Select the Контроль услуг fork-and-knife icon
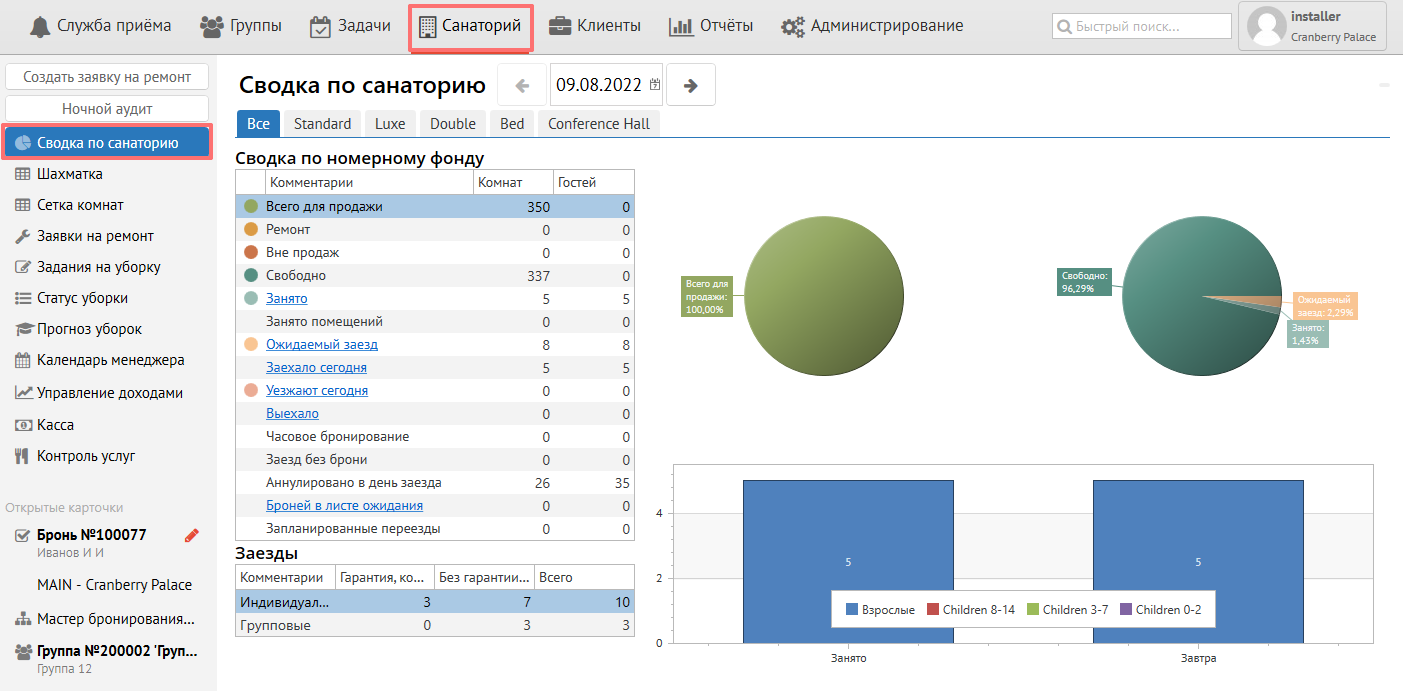Screen dimensions: 1403x691 (x=22, y=456)
